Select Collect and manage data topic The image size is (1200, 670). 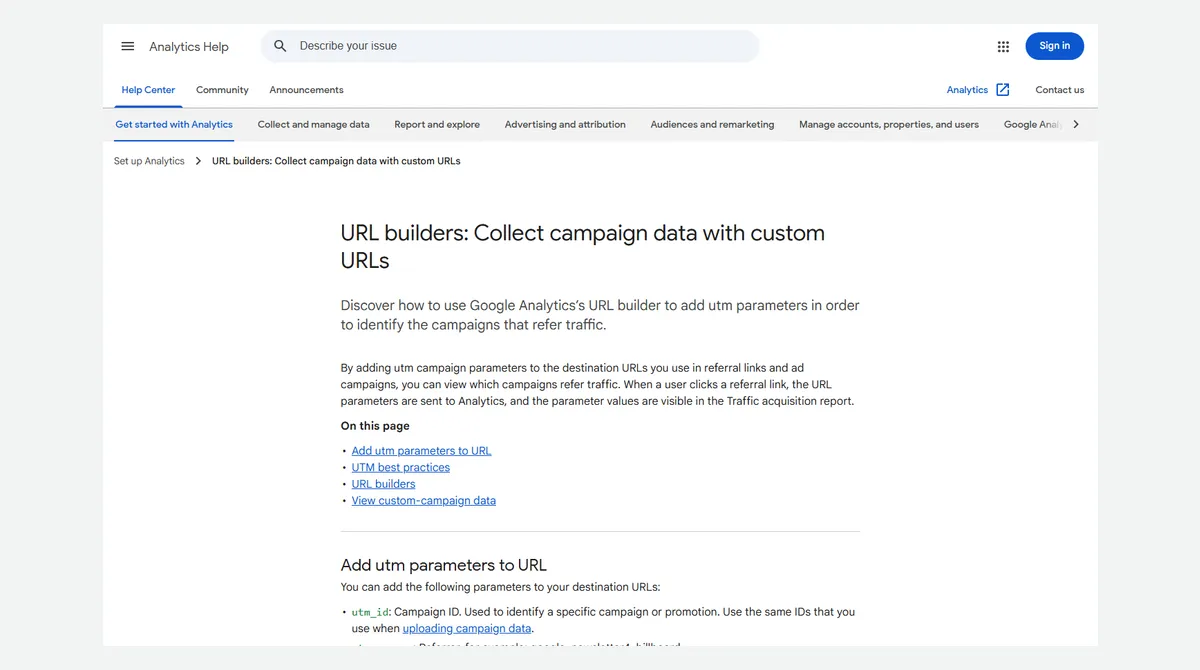[313, 125]
